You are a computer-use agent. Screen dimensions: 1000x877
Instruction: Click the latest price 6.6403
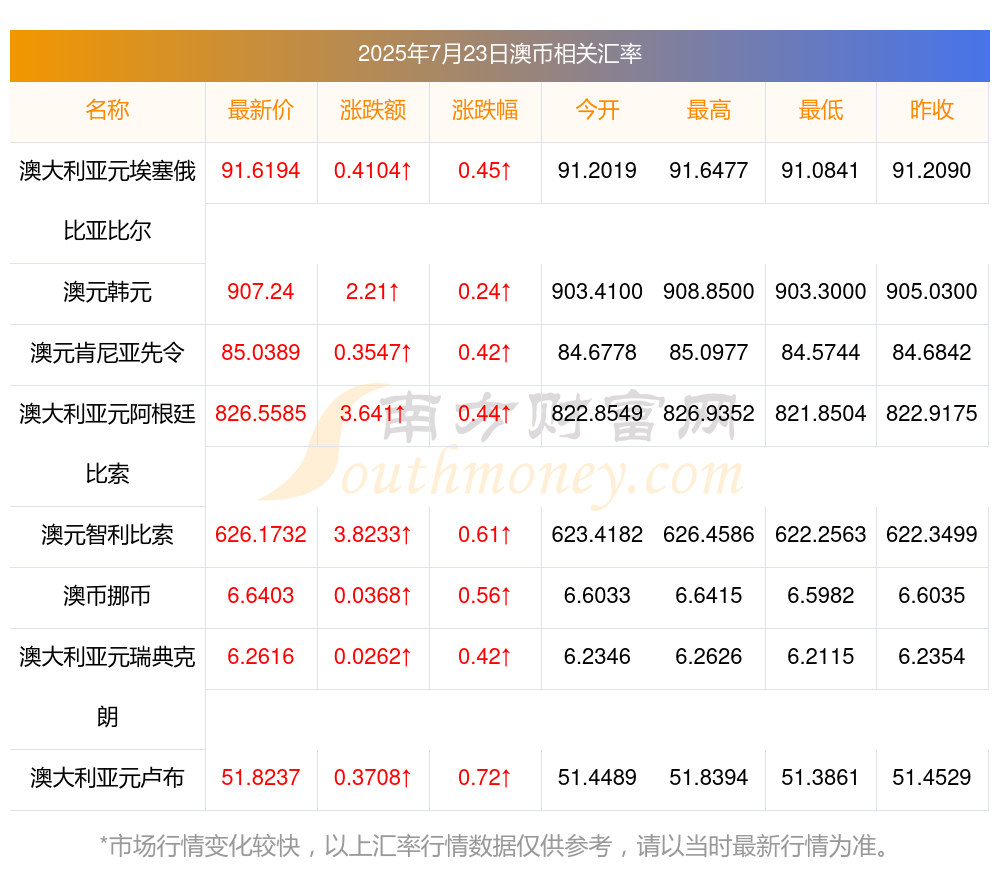261,596
